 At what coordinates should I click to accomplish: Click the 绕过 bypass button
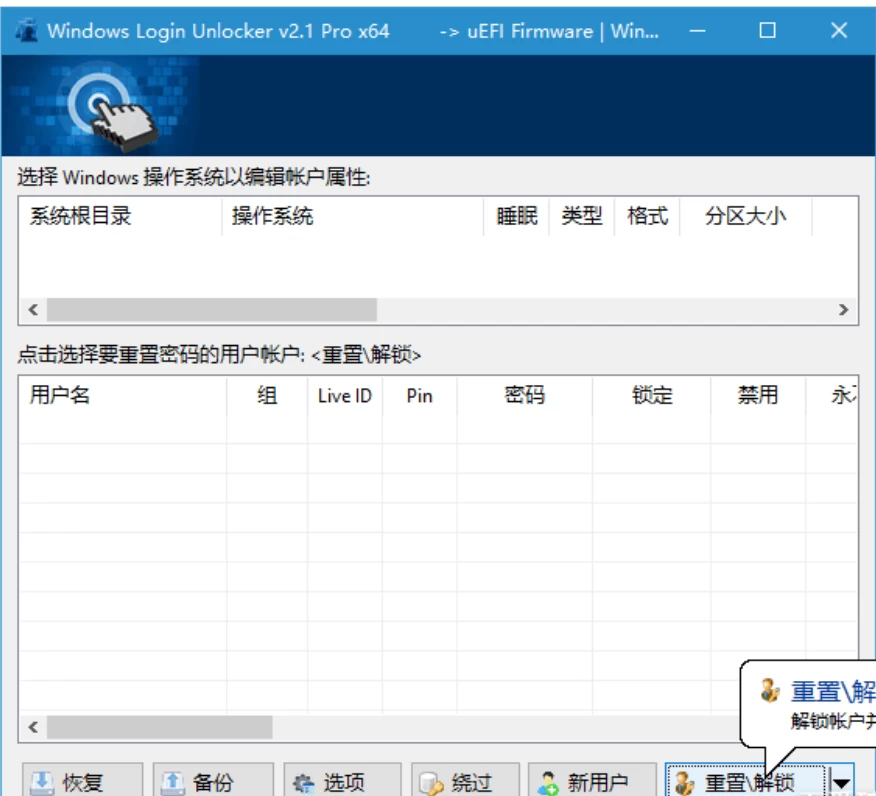coord(465,781)
